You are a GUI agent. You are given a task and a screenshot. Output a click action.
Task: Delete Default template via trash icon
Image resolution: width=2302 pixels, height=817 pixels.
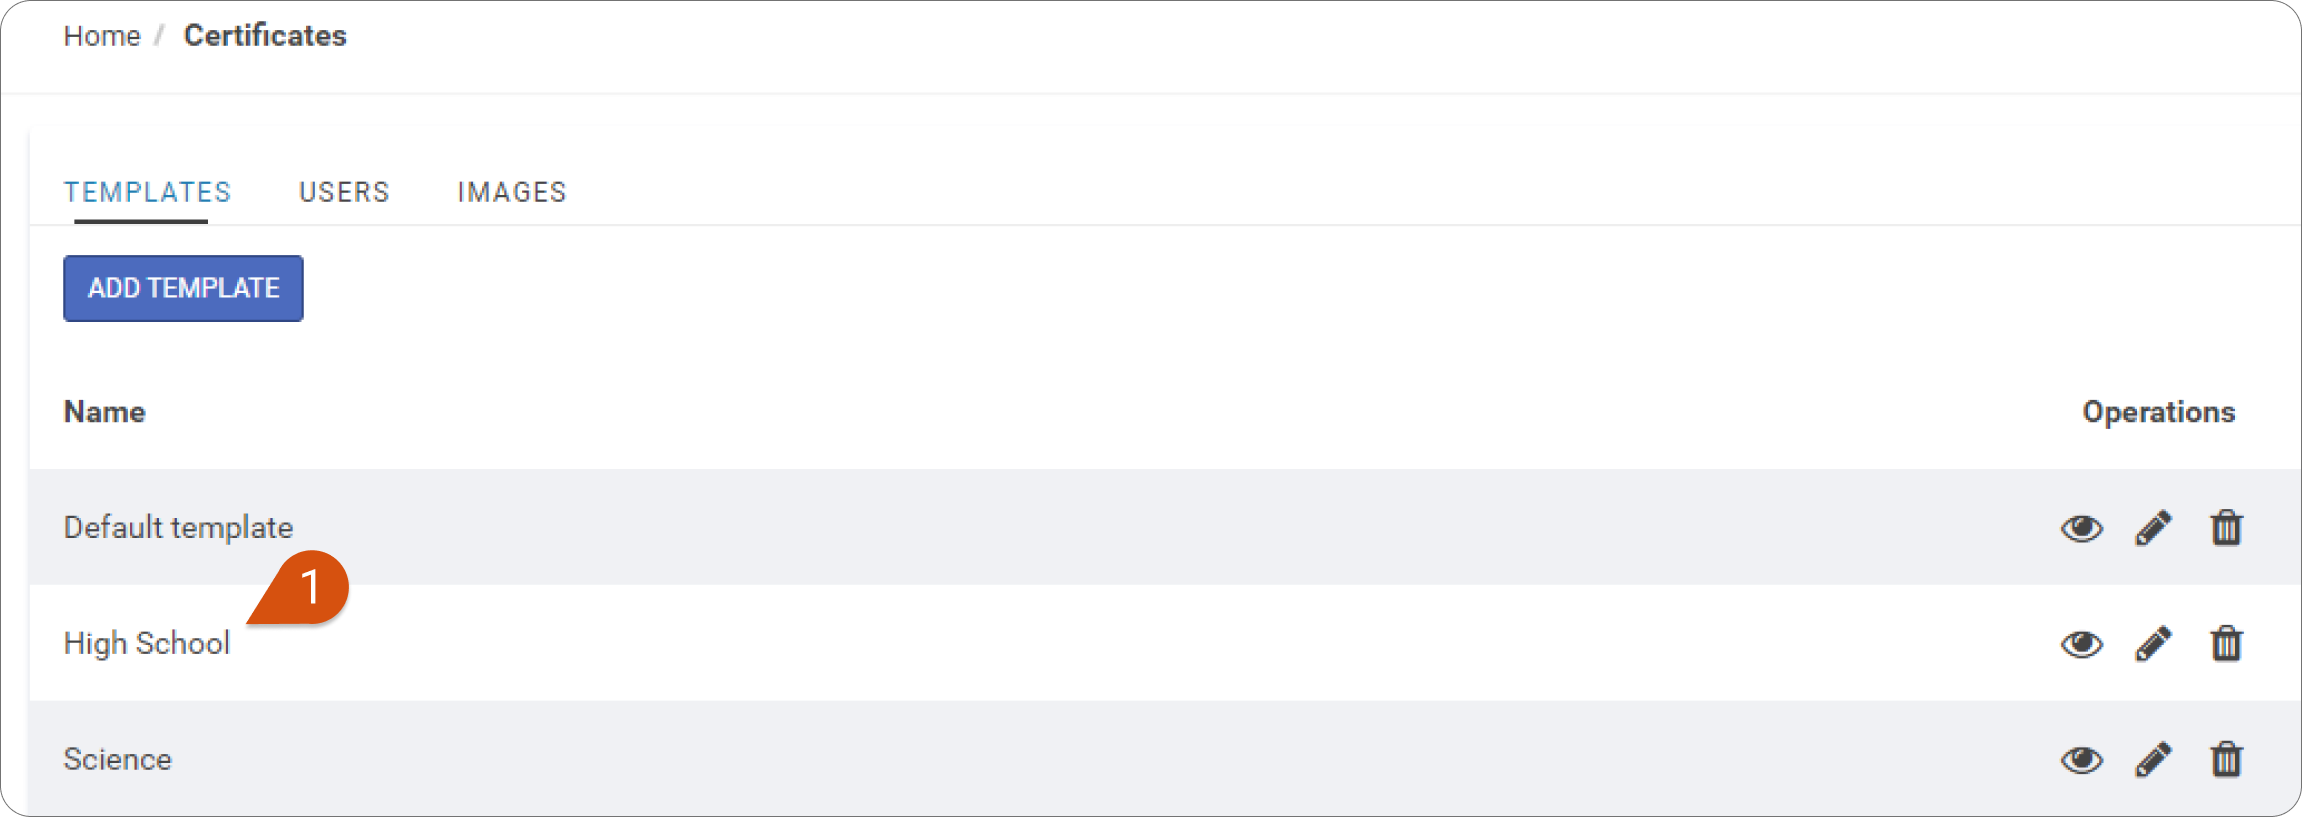coord(2226,527)
